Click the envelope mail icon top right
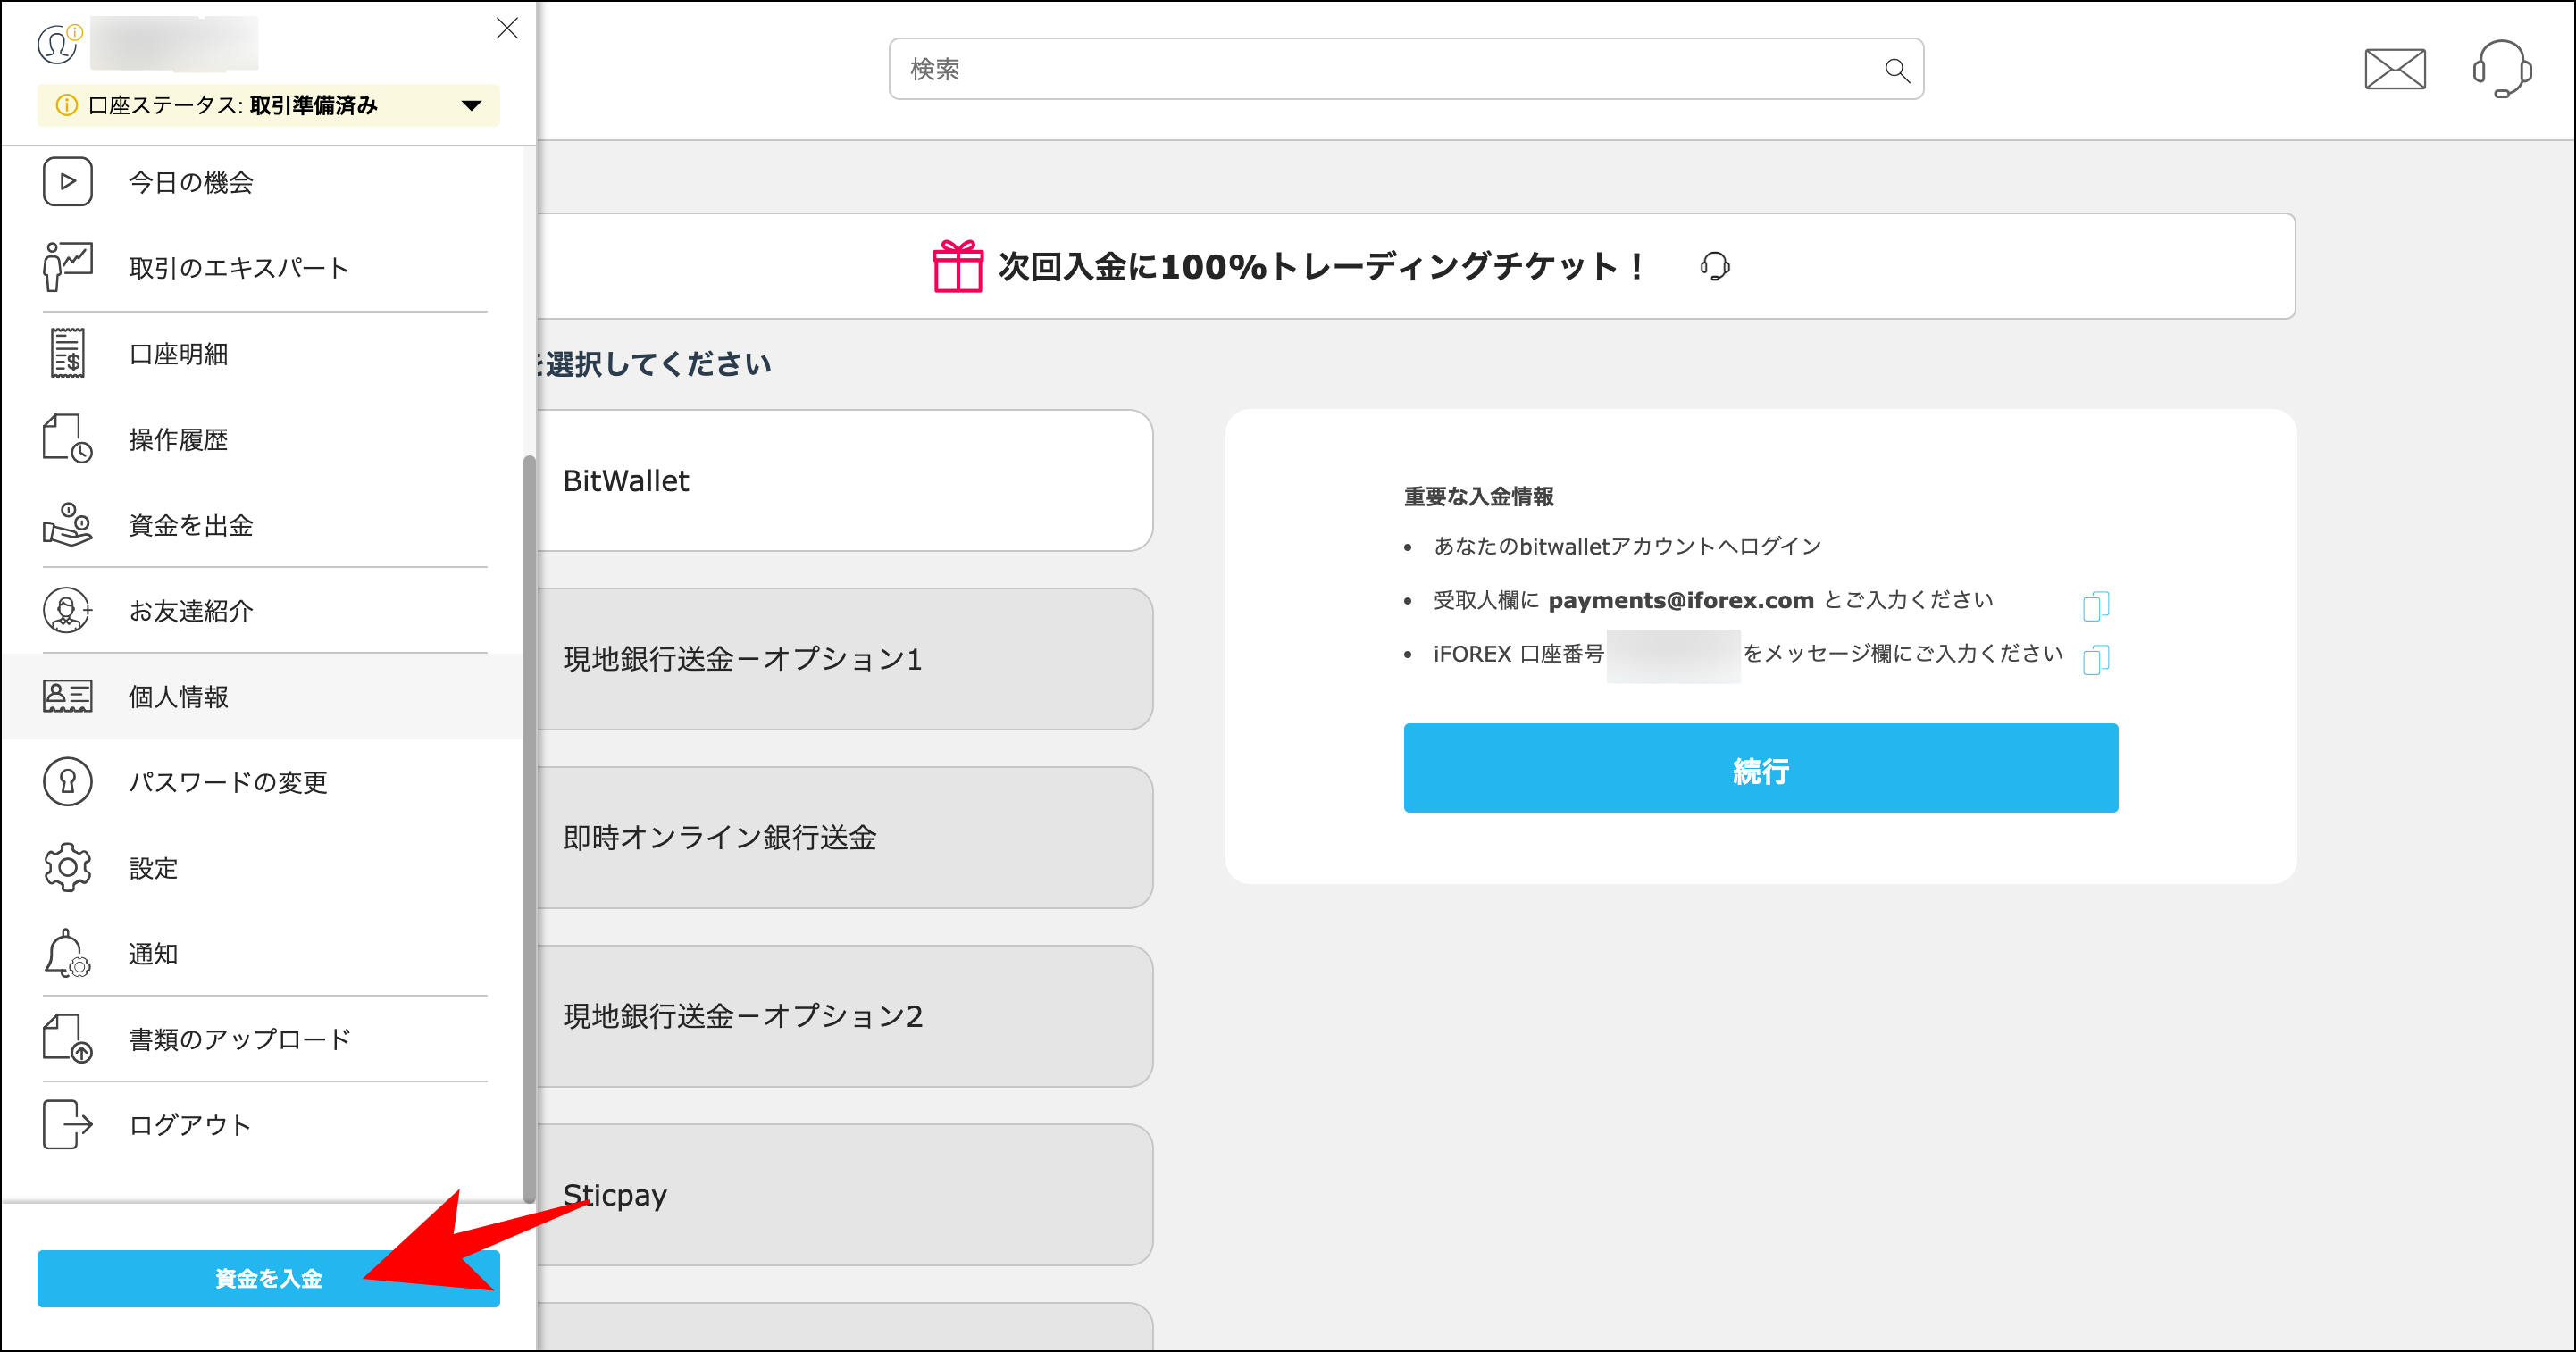Screen dimensions: 2576x1352 (2394, 68)
